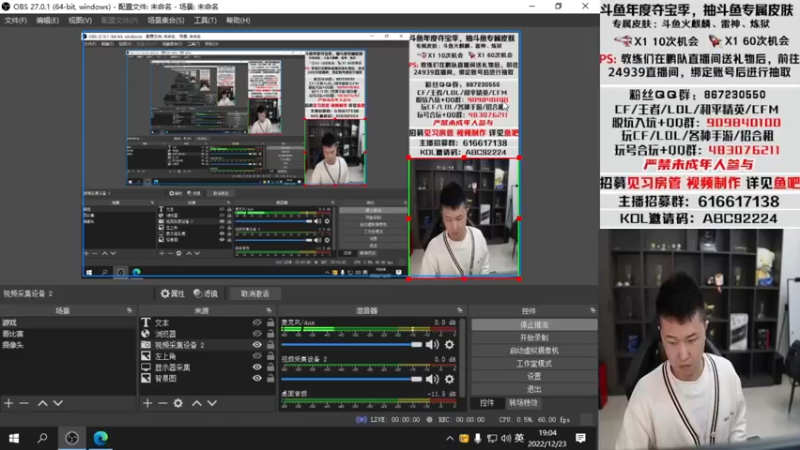This screenshot has width=800, height=450.
Task: Lock the 背景图 source
Action: (270, 379)
